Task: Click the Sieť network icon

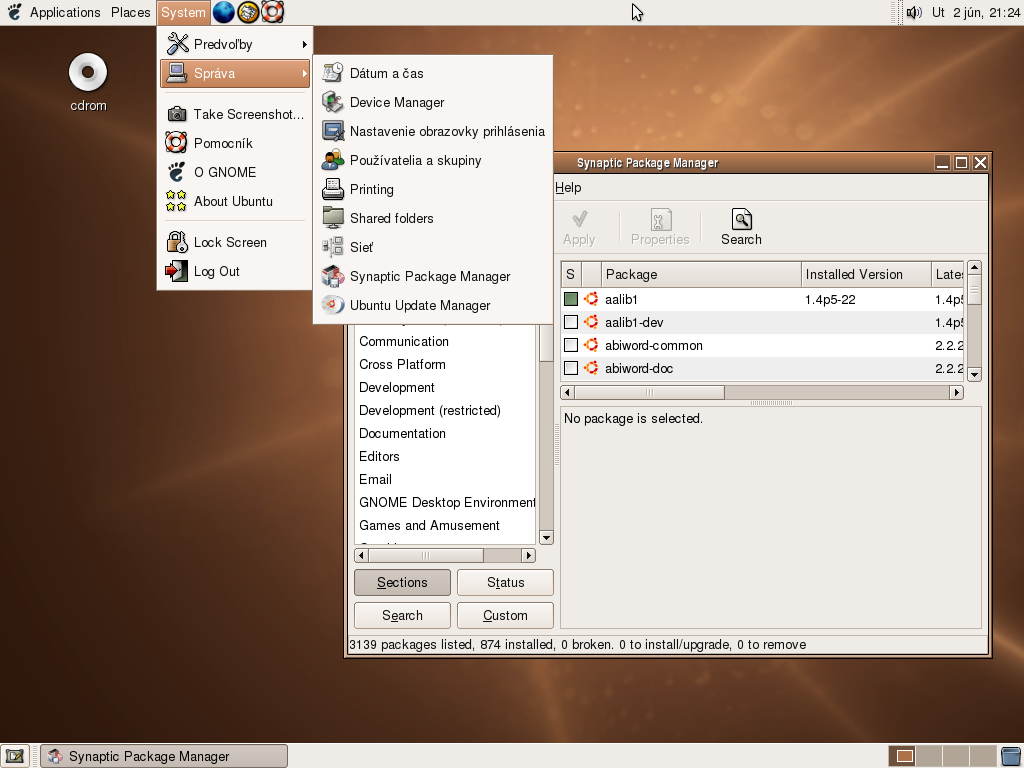Action: pos(333,247)
